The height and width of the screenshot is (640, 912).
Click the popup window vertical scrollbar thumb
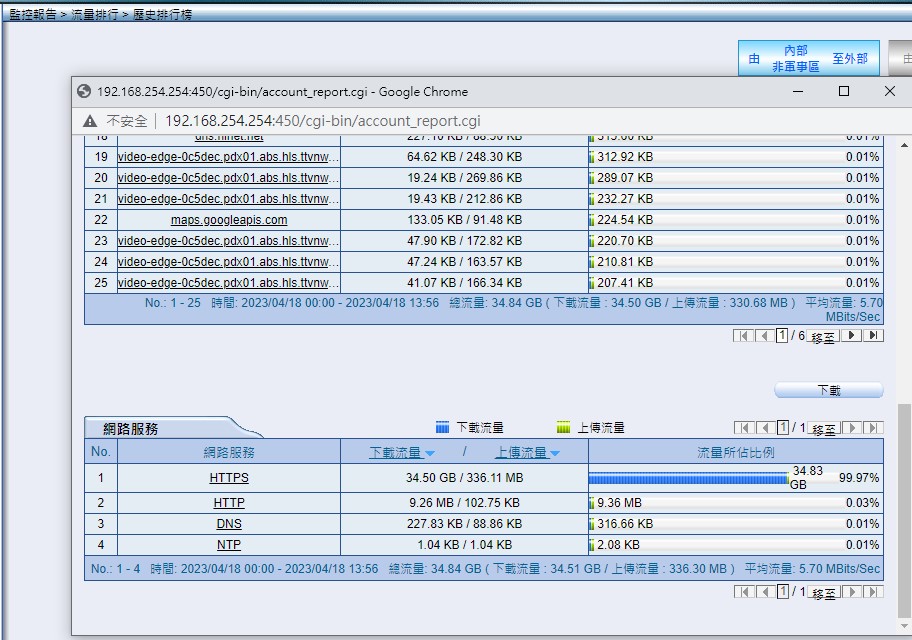coord(904,510)
